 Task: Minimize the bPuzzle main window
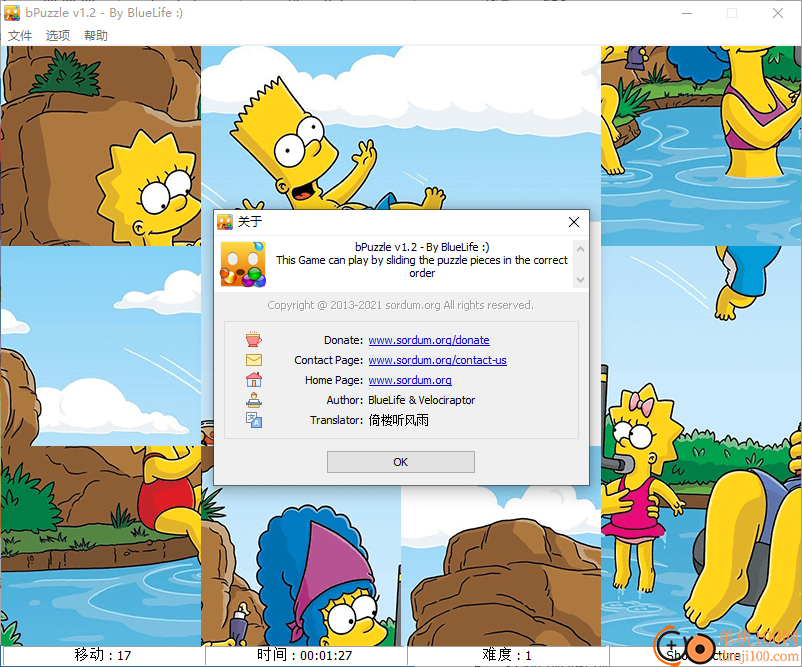coord(687,13)
